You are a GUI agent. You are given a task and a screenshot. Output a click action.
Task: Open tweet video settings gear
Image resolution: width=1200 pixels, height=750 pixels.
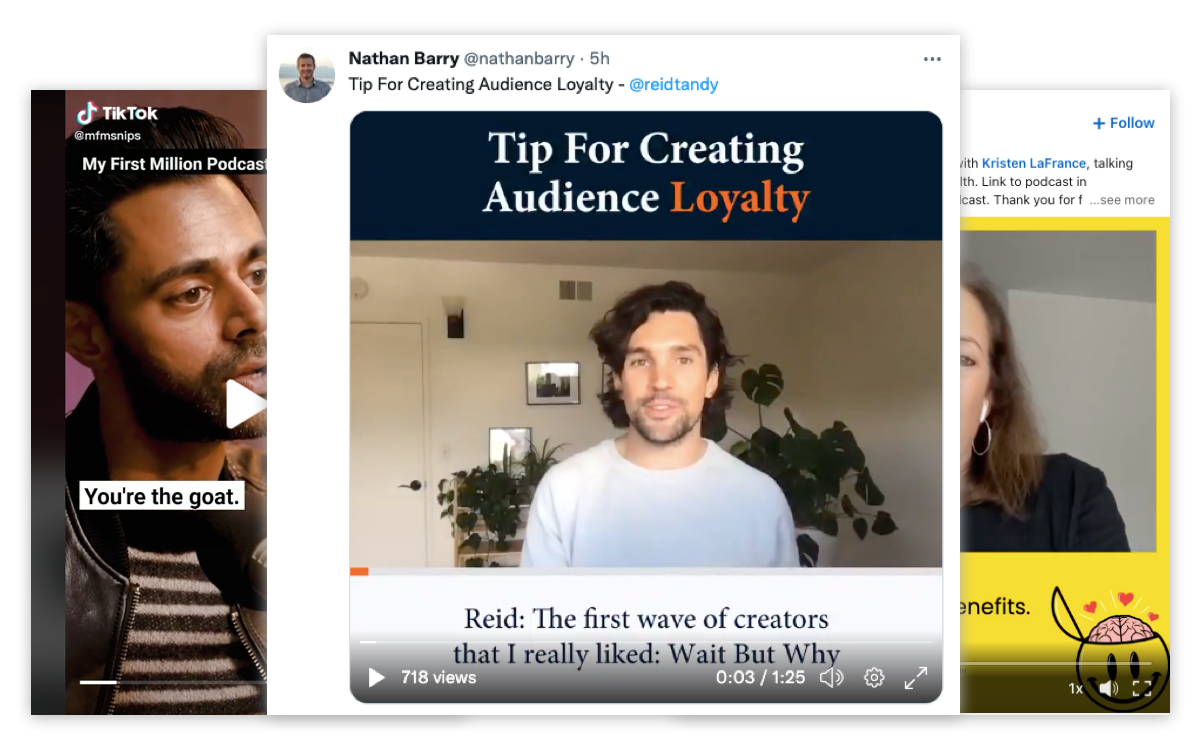[x=874, y=678]
